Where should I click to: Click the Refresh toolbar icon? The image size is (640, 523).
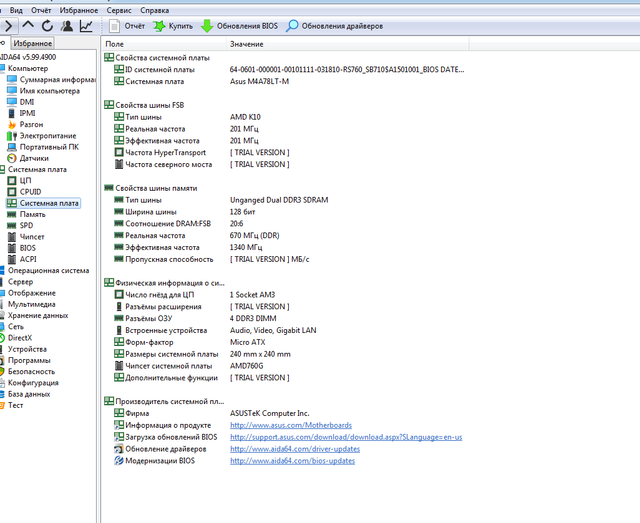(47, 26)
